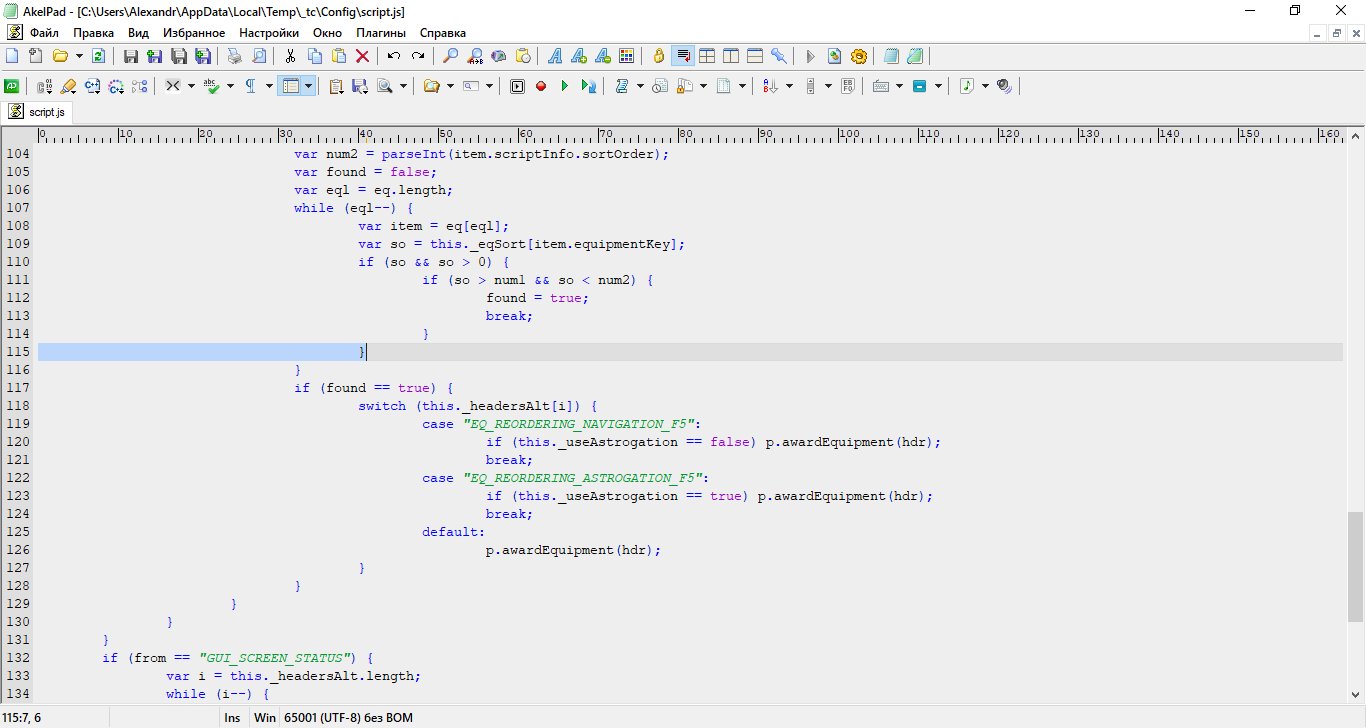Toggle the paragraph mark symbols display
The image size is (1366, 728).
pyautogui.click(x=251, y=86)
